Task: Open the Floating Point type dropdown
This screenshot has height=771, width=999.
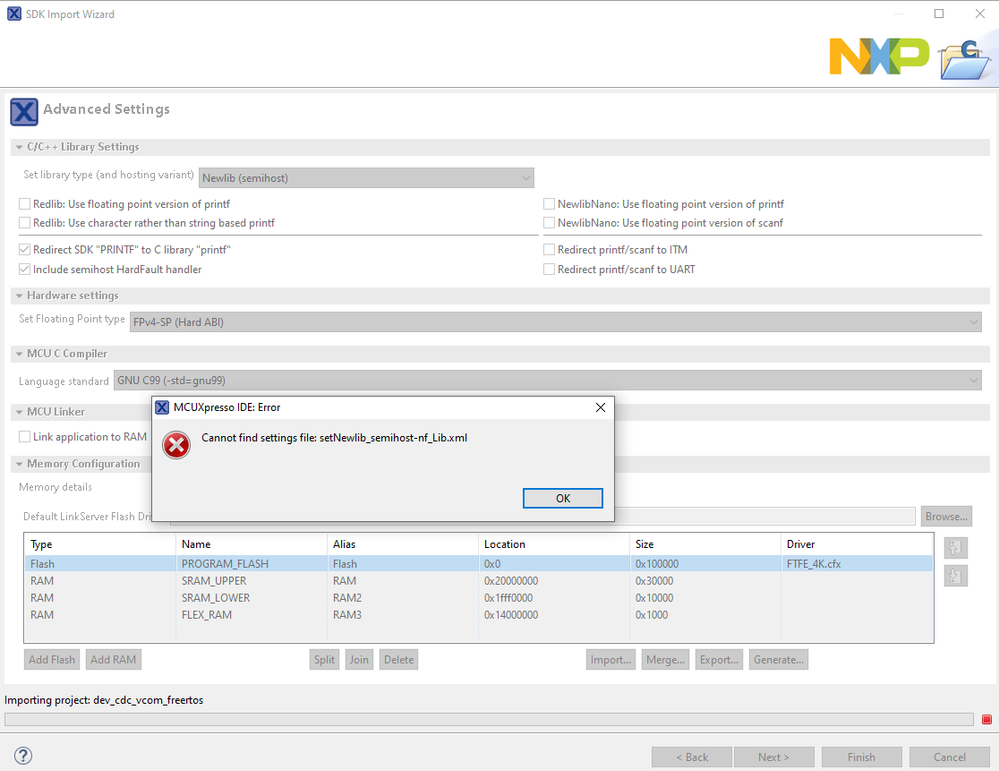Action: click(556, 322)
